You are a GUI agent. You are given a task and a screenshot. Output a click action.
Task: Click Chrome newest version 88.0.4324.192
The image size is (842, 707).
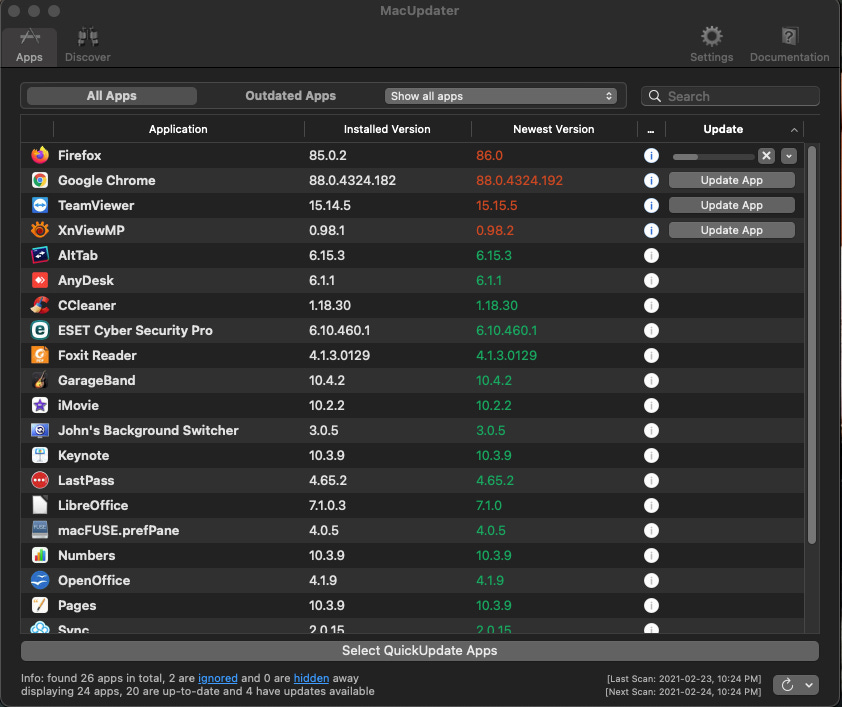[x=519, y=180]
